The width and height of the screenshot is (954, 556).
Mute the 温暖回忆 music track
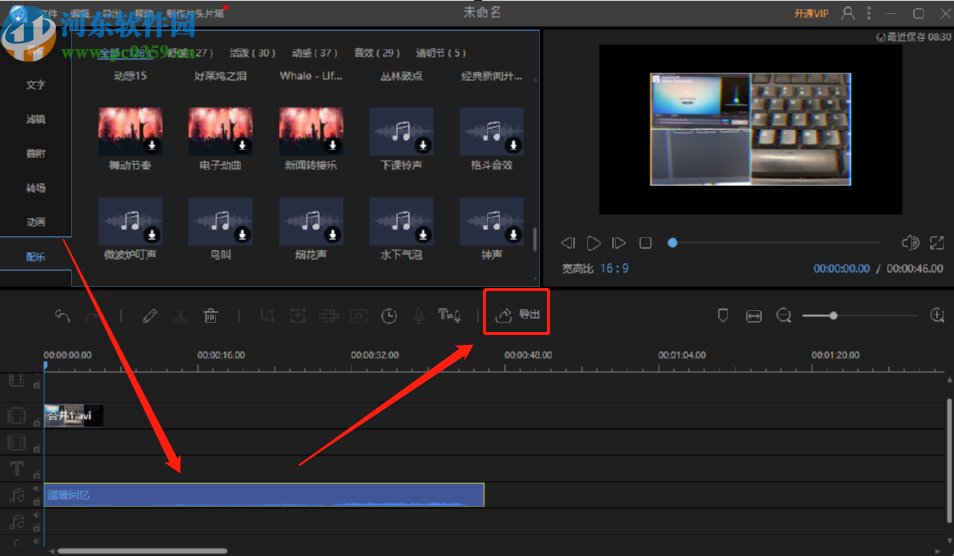(37, 488)
